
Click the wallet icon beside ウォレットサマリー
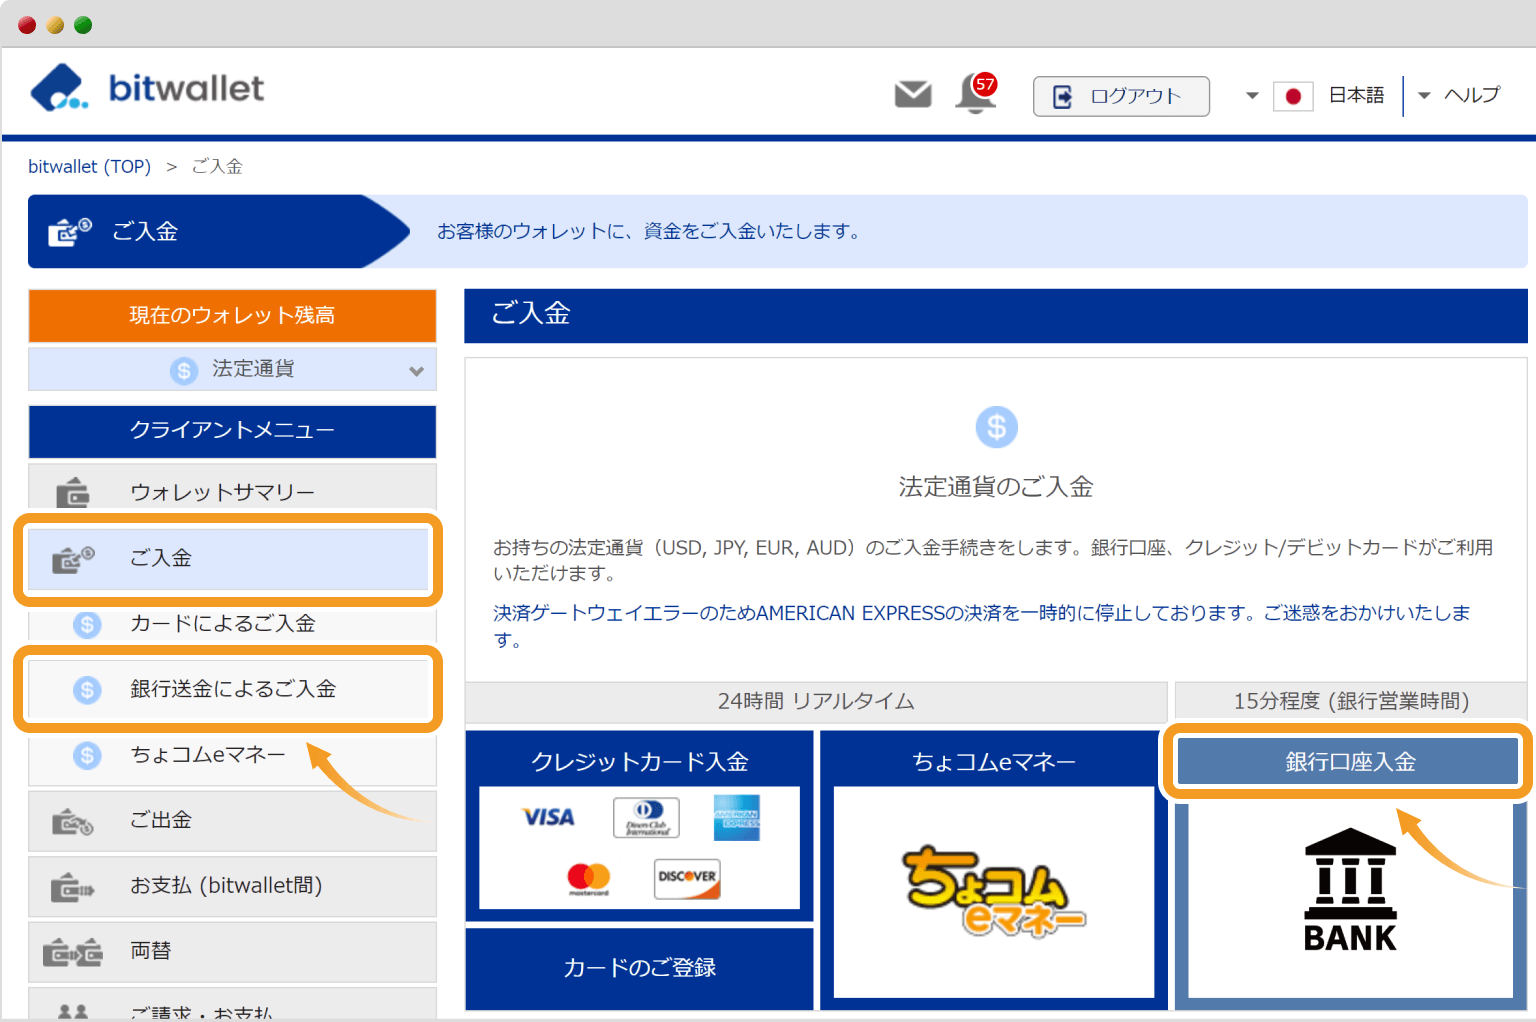(x=73, y=492)
